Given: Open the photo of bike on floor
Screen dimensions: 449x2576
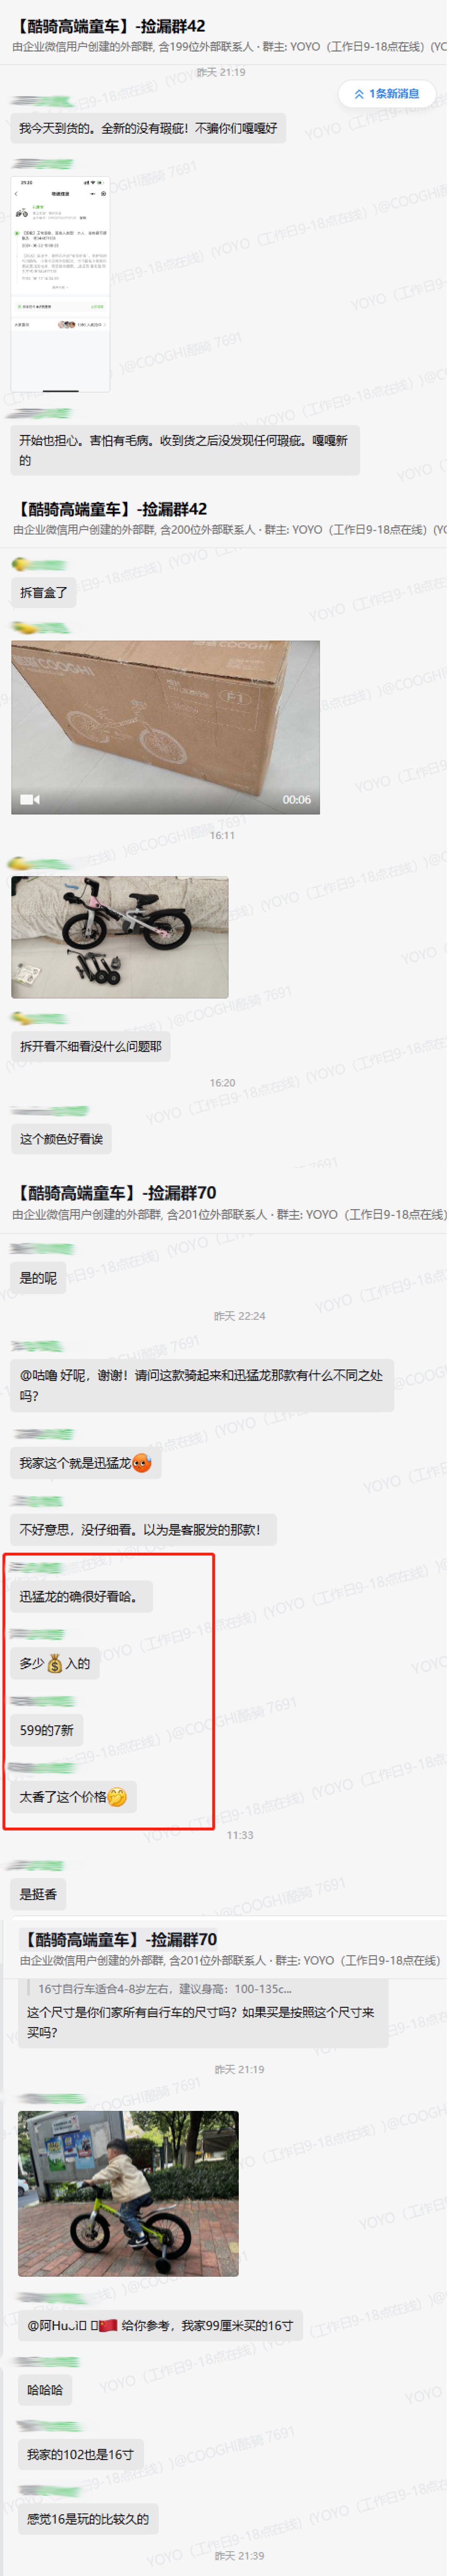Looking at the screenshot, I should click(120, 937).
